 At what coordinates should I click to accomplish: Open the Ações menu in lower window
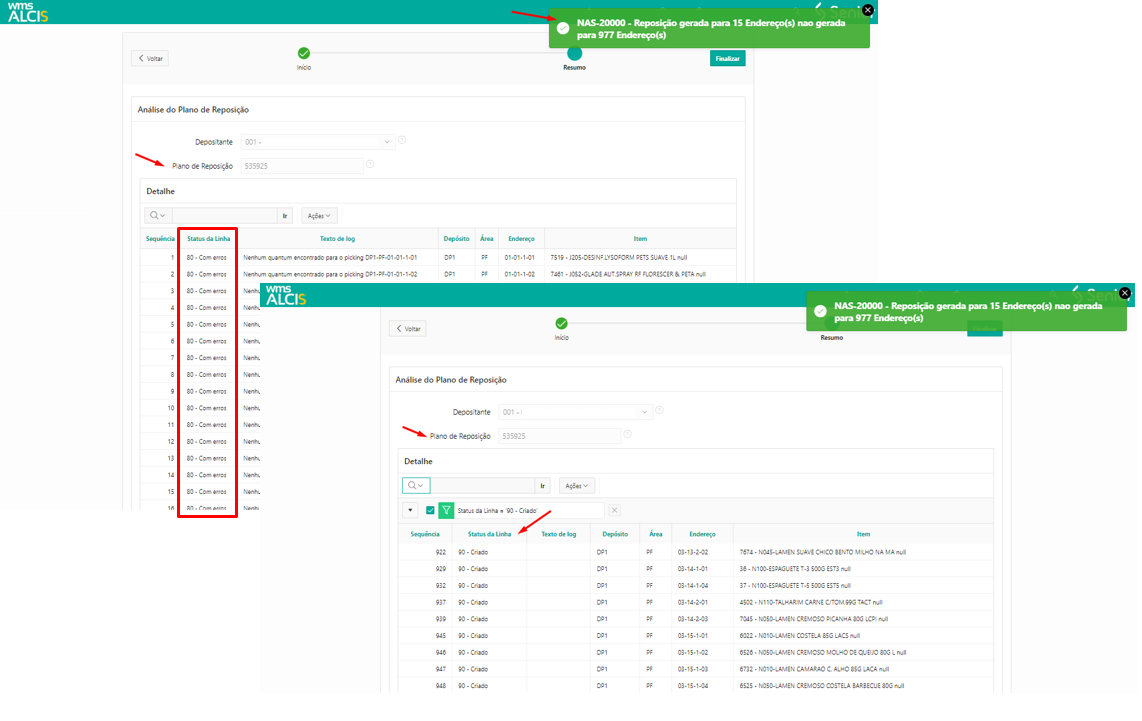pyautogui.click(x=577, y=486)
